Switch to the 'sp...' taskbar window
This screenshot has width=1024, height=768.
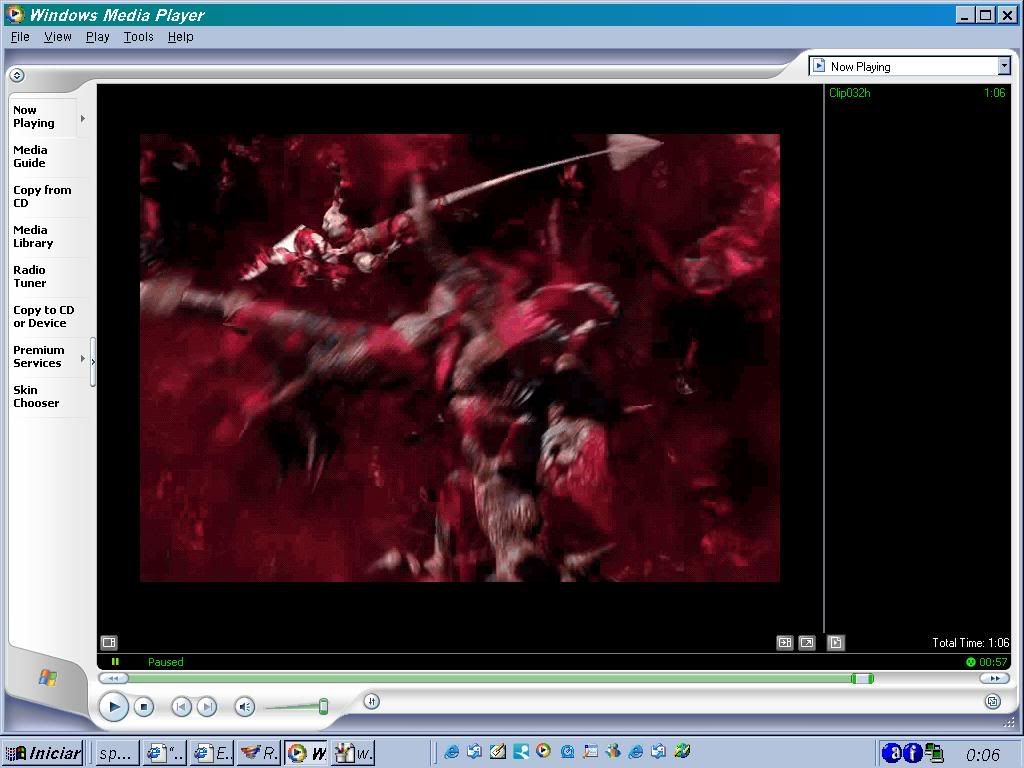pyautogui.click(x=117, y=753)
